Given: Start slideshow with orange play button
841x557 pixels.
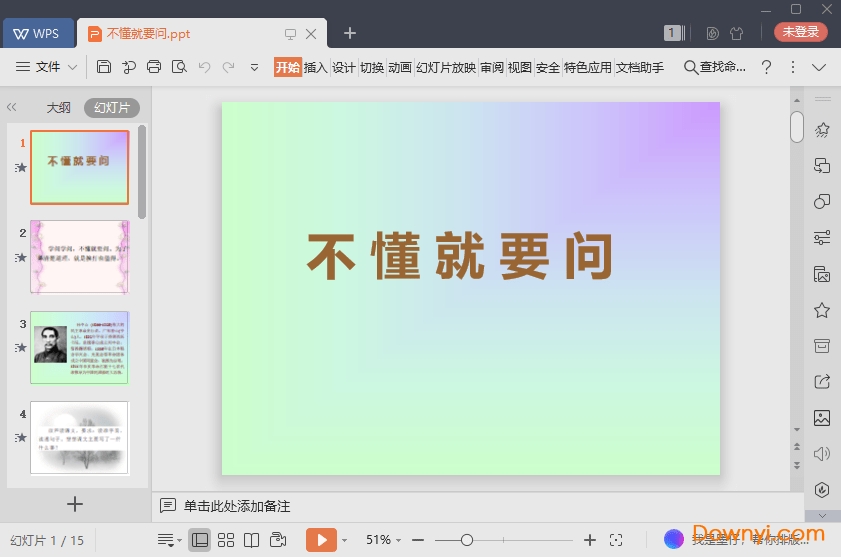Looking at the screenshot, I should pos(321,540).
